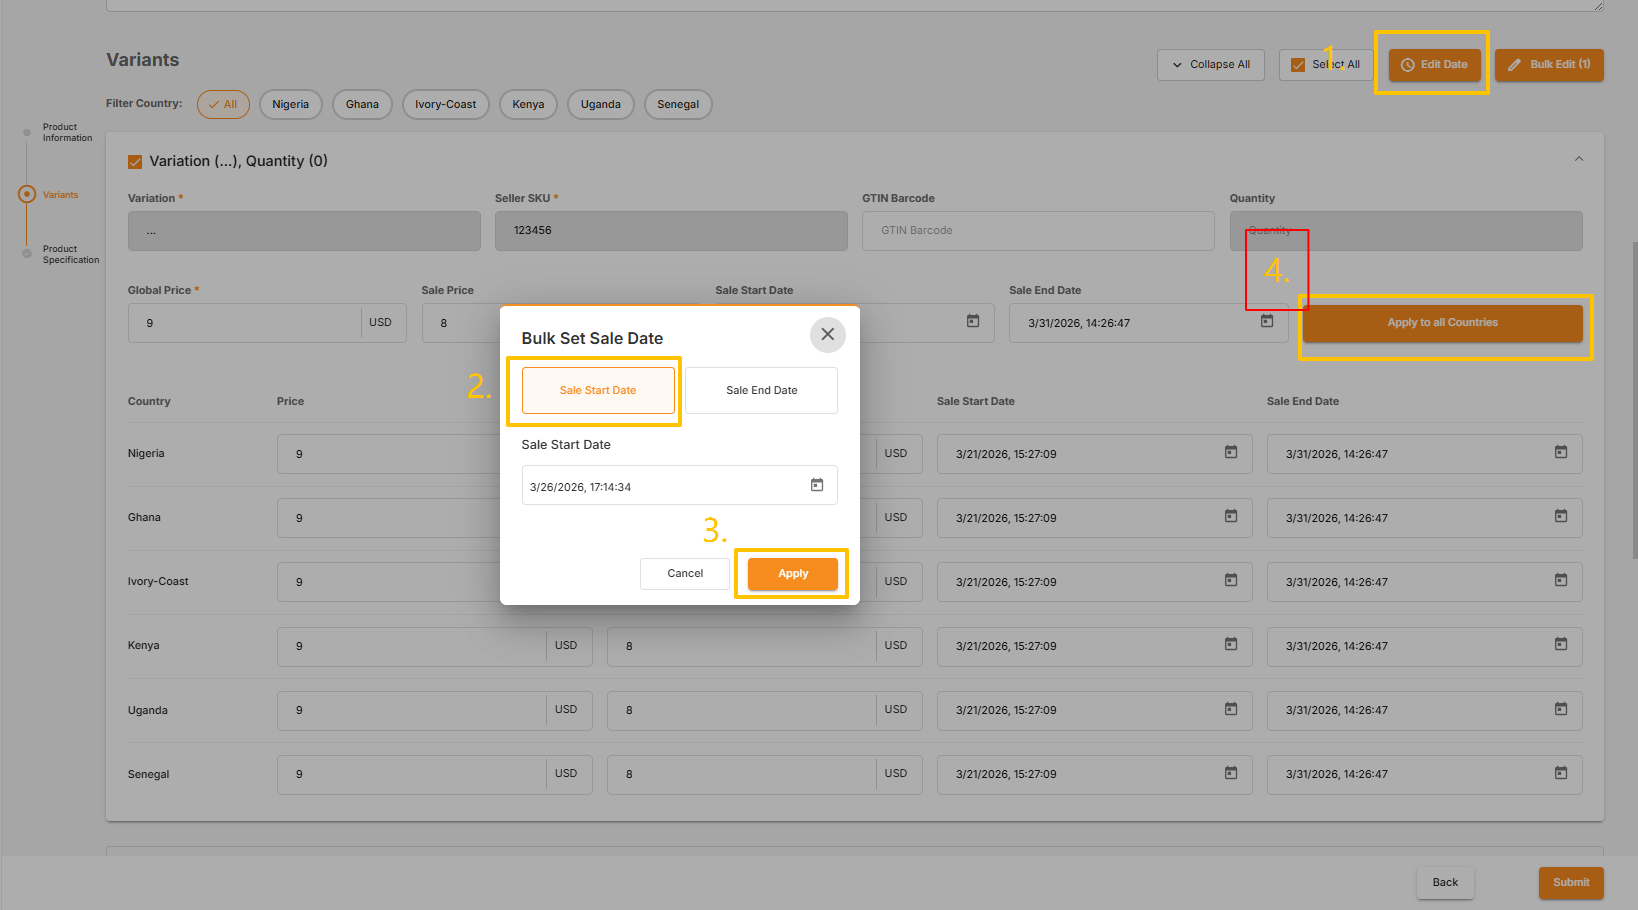Close the Bulk Set Sale Date dialog
The width and height of the screenshot is (1638, 910).
(827, 335)
